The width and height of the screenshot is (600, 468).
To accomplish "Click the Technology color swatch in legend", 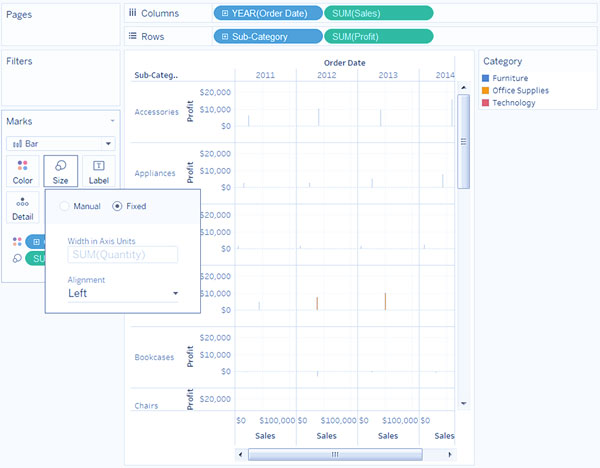I will 486,103.
